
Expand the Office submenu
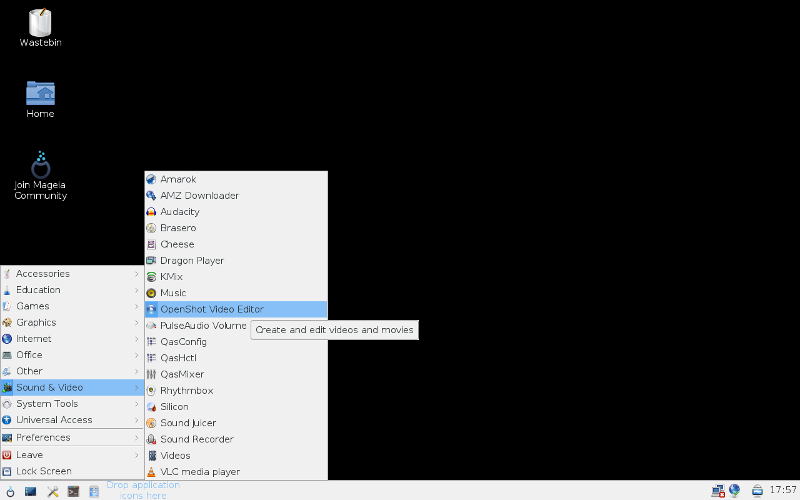(x=72, y=355)
